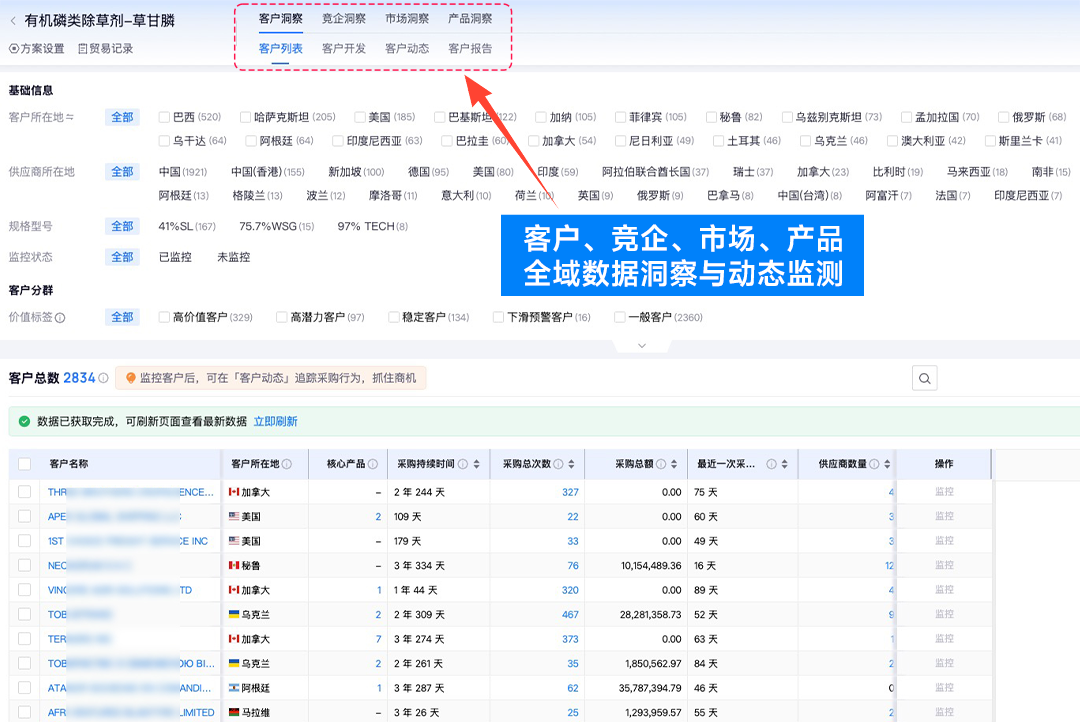Image resolution: width=1080 pixels, height=722 pixels.
Task: Sort table by 采购总次数 column
Action: coord(573,464)
